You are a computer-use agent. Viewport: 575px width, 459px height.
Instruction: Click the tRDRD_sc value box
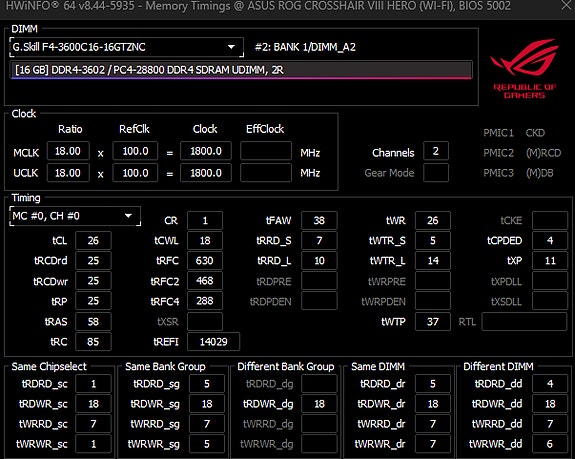click(x=93, y=384)
